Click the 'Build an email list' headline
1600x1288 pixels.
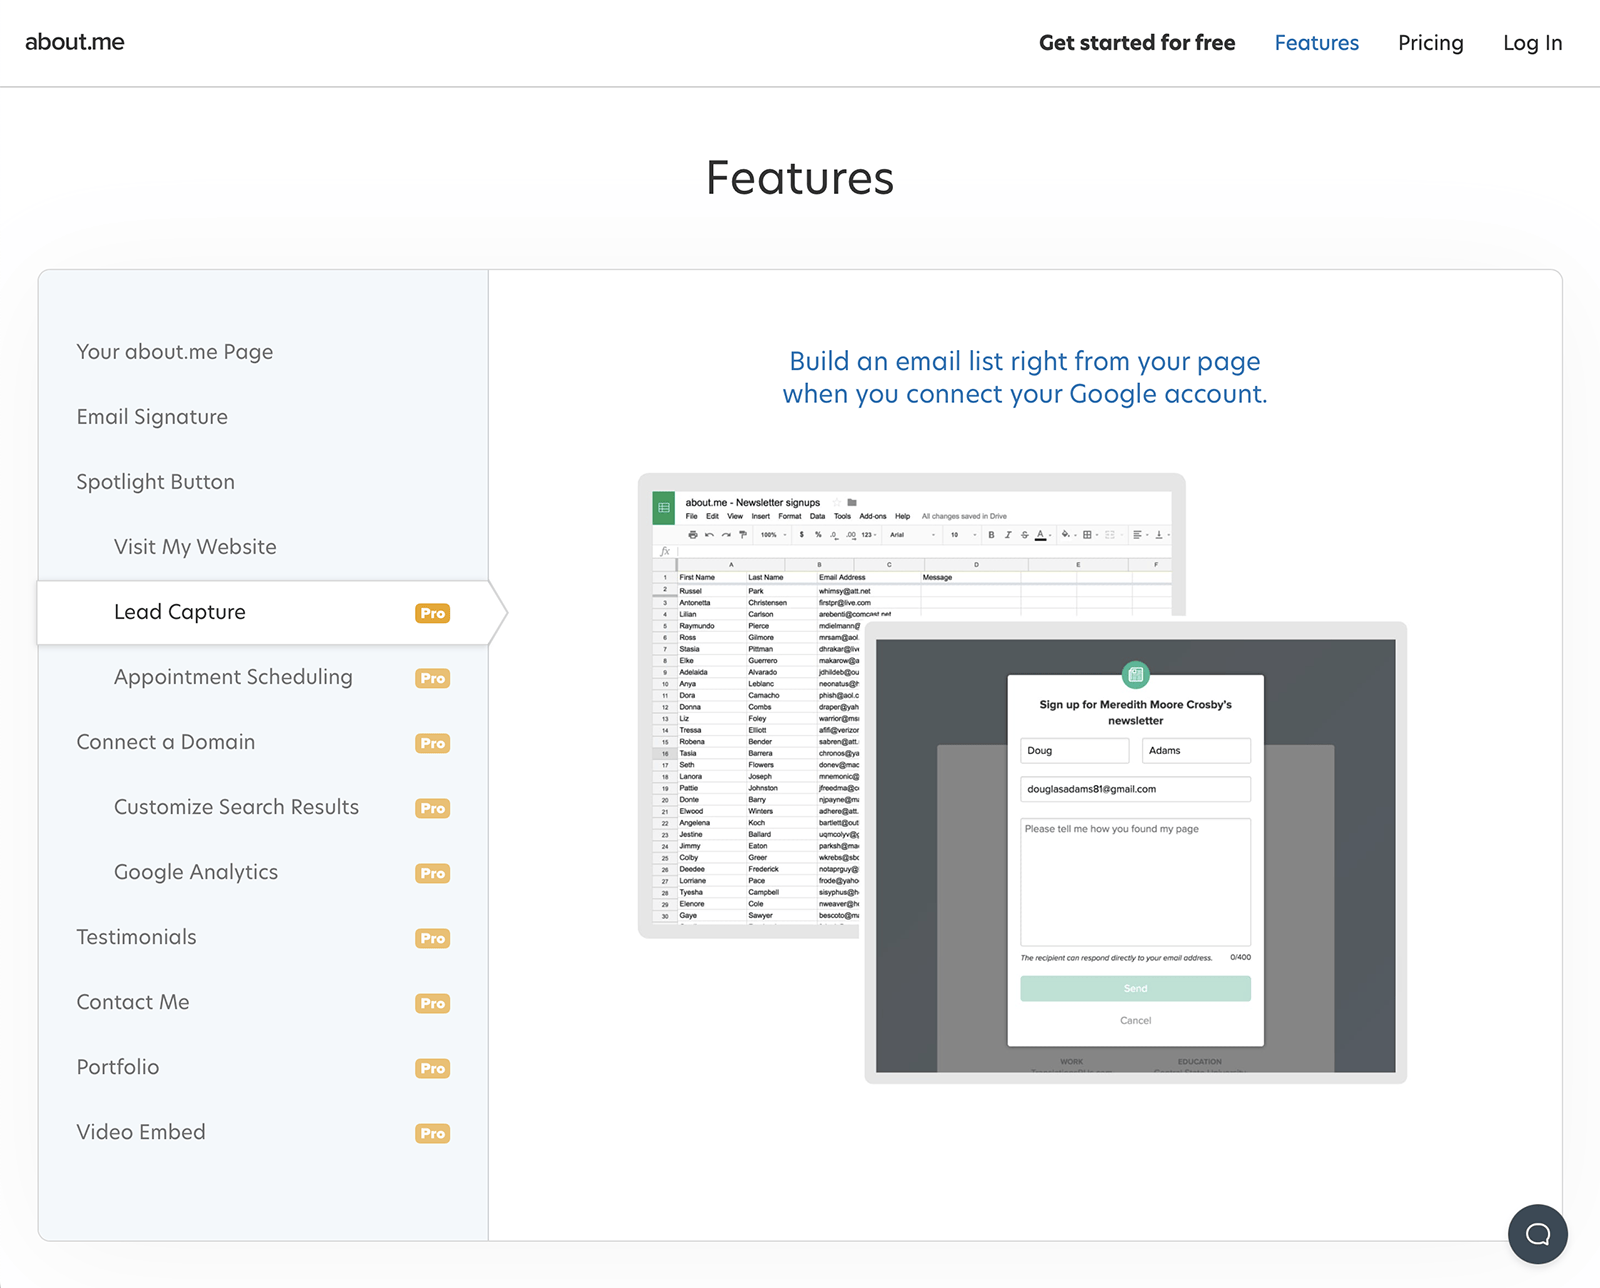tap(1024, 377)
